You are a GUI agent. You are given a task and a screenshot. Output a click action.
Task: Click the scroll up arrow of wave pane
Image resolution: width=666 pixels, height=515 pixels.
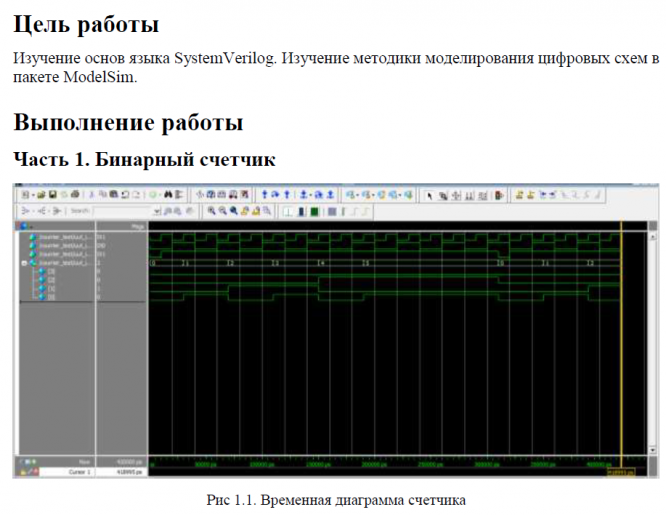[x=652, y=237]
